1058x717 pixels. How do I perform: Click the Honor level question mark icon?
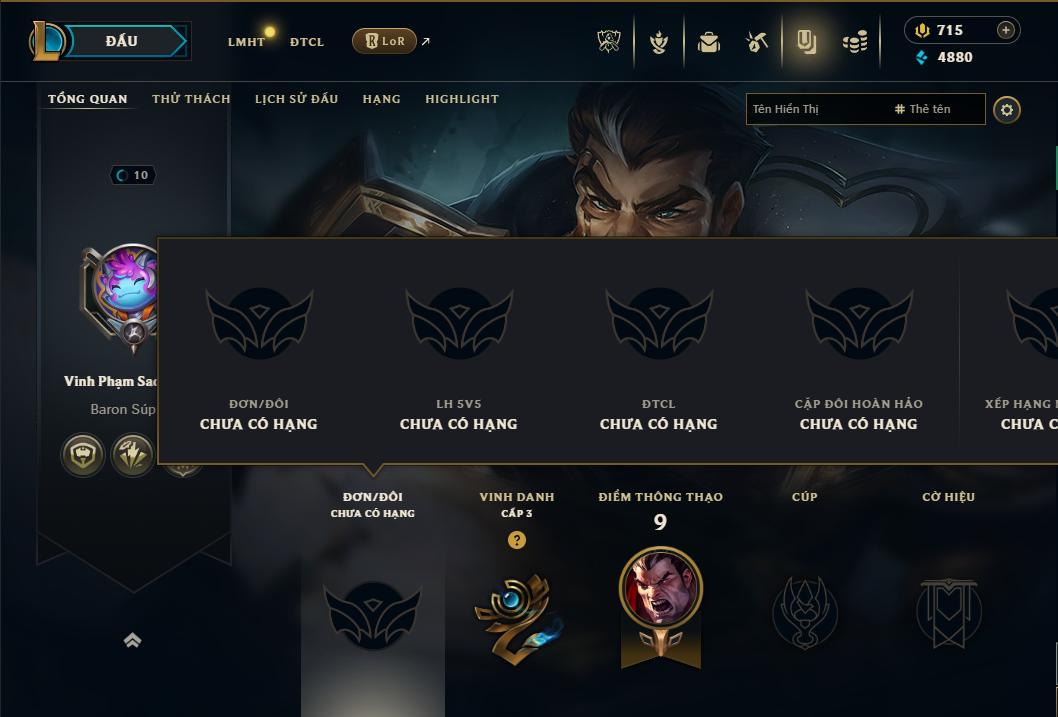click(x=517, y=540)
